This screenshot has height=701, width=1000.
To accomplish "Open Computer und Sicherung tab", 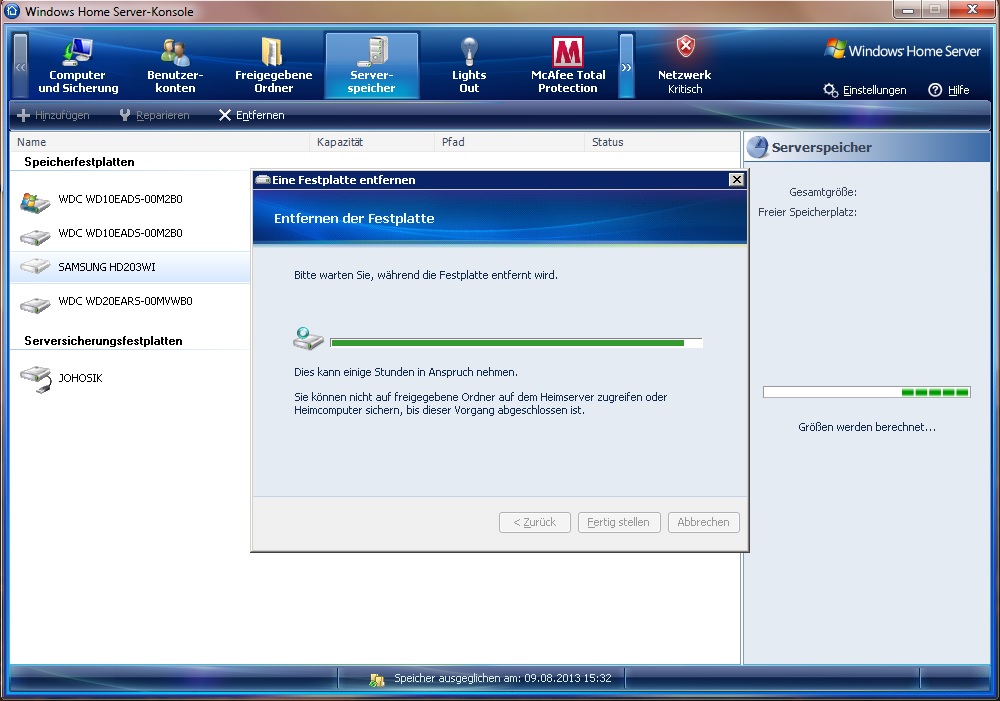I will tap(78, 66).
